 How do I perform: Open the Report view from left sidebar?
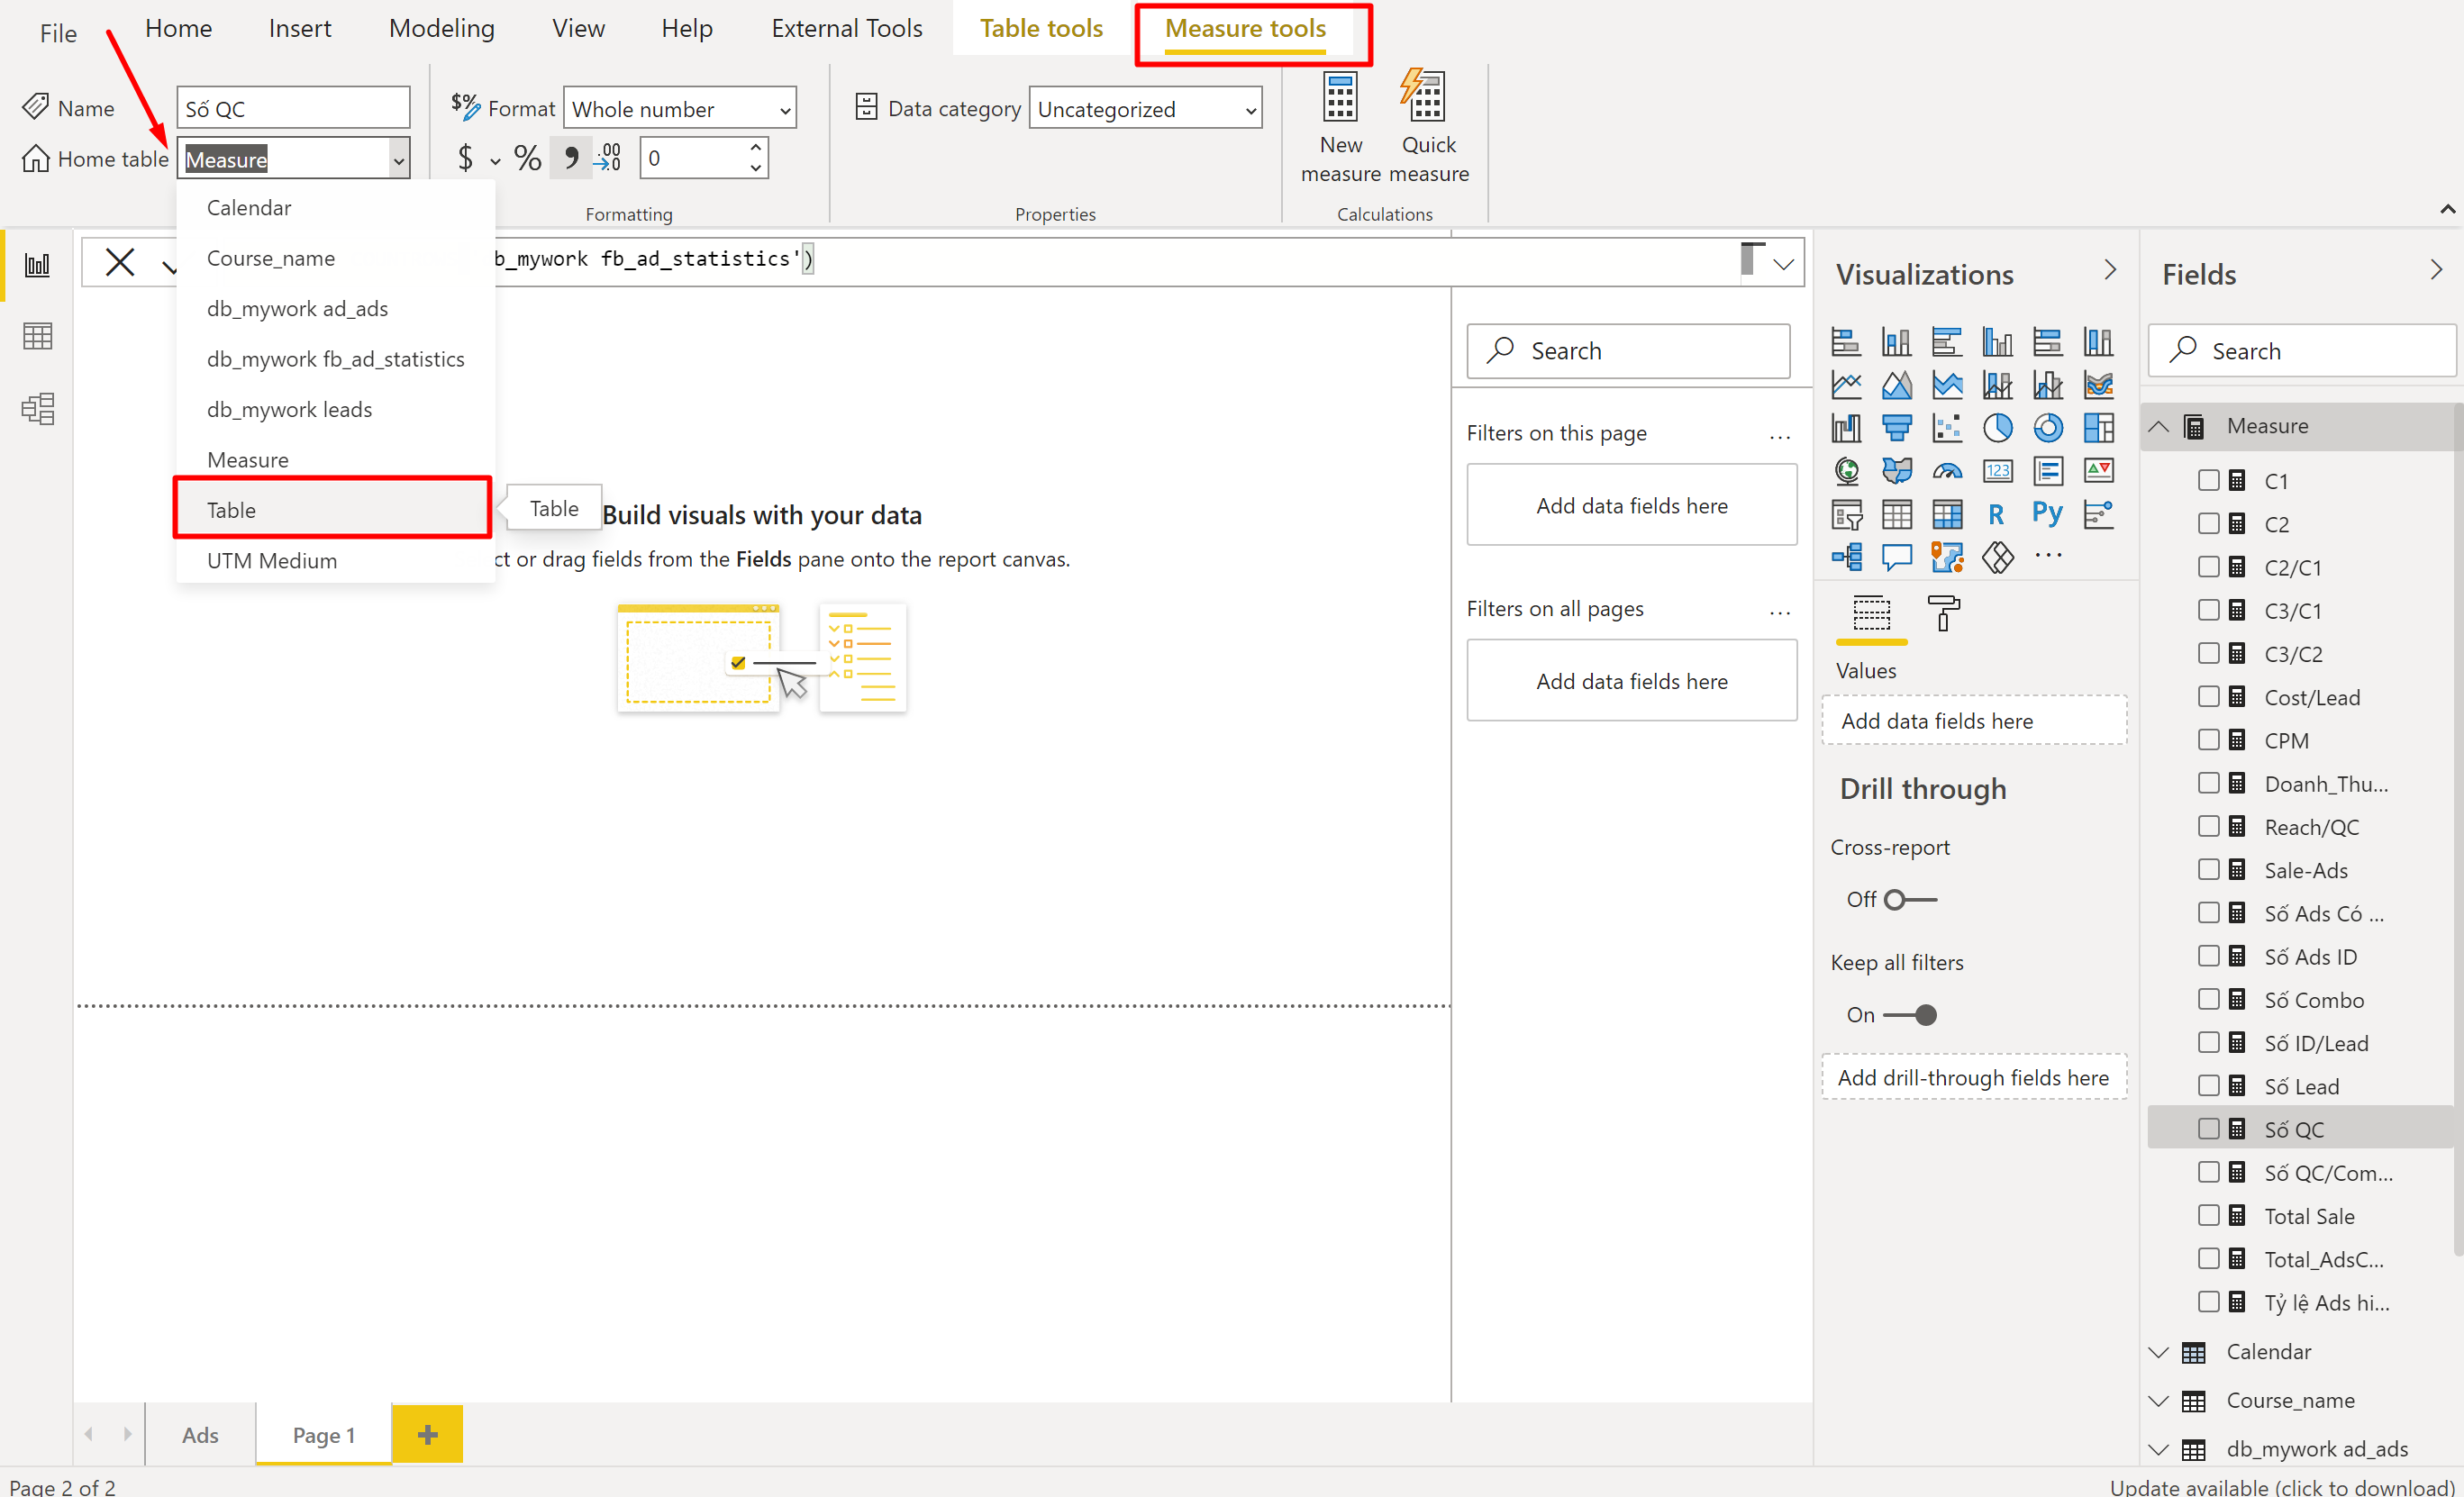pyautogui.click(x=37, y=265)
